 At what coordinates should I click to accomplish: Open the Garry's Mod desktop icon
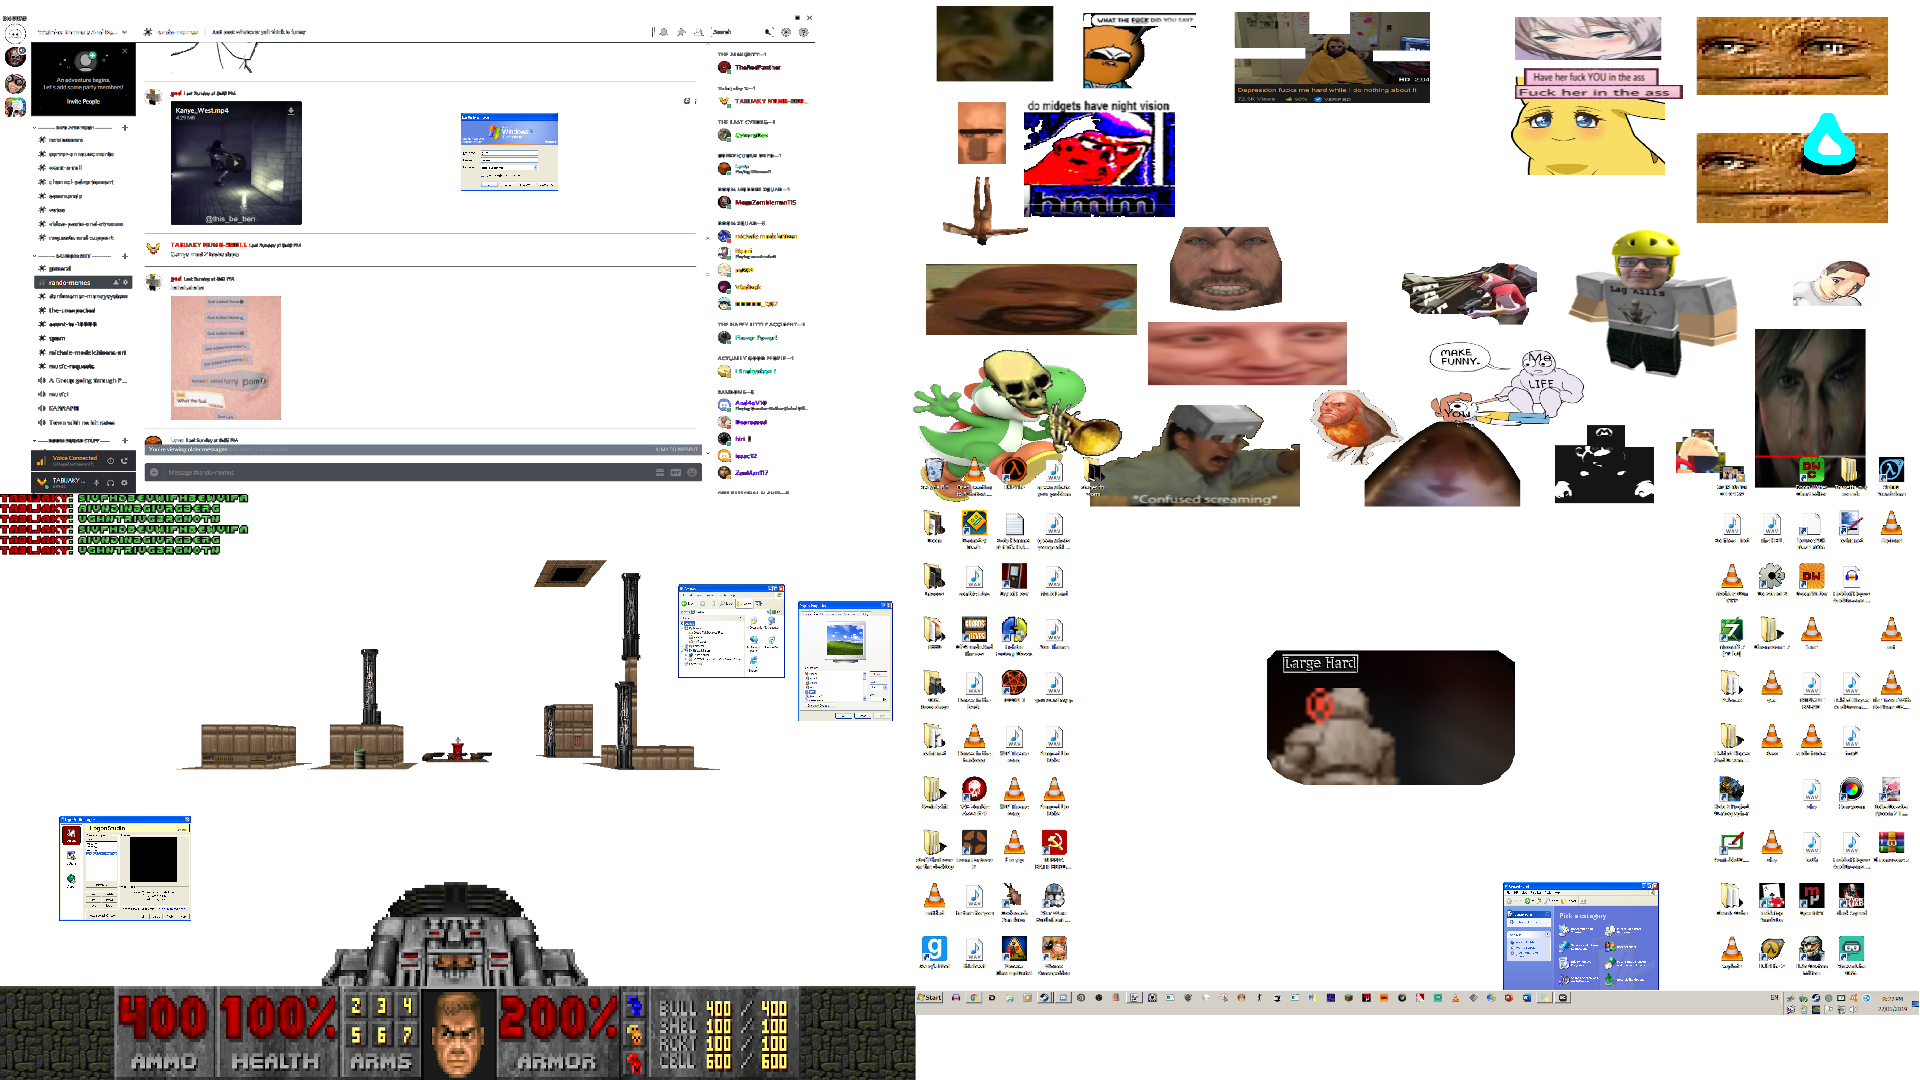tap(934, 951)
